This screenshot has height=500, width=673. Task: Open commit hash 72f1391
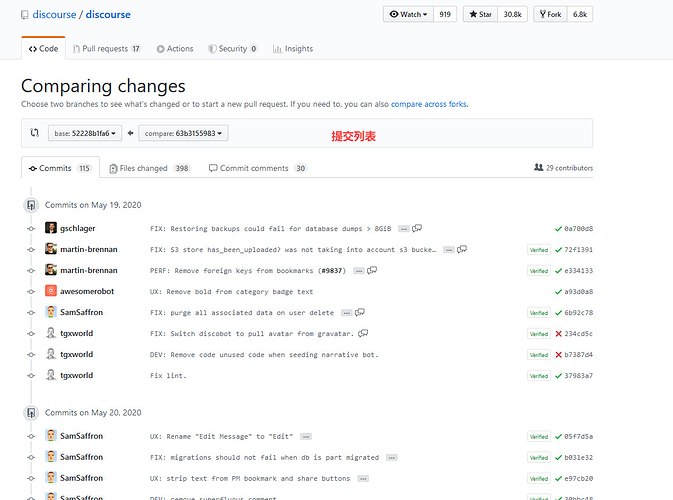click(579, 249)
